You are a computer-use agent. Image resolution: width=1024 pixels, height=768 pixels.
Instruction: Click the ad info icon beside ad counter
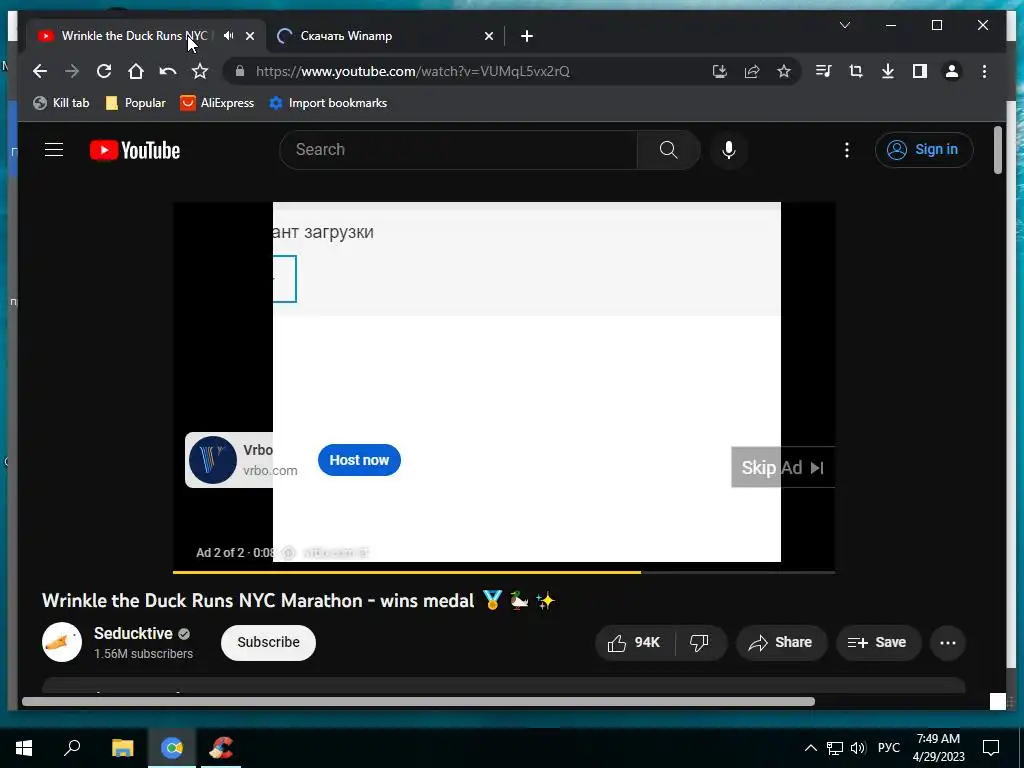pos(289,552)
